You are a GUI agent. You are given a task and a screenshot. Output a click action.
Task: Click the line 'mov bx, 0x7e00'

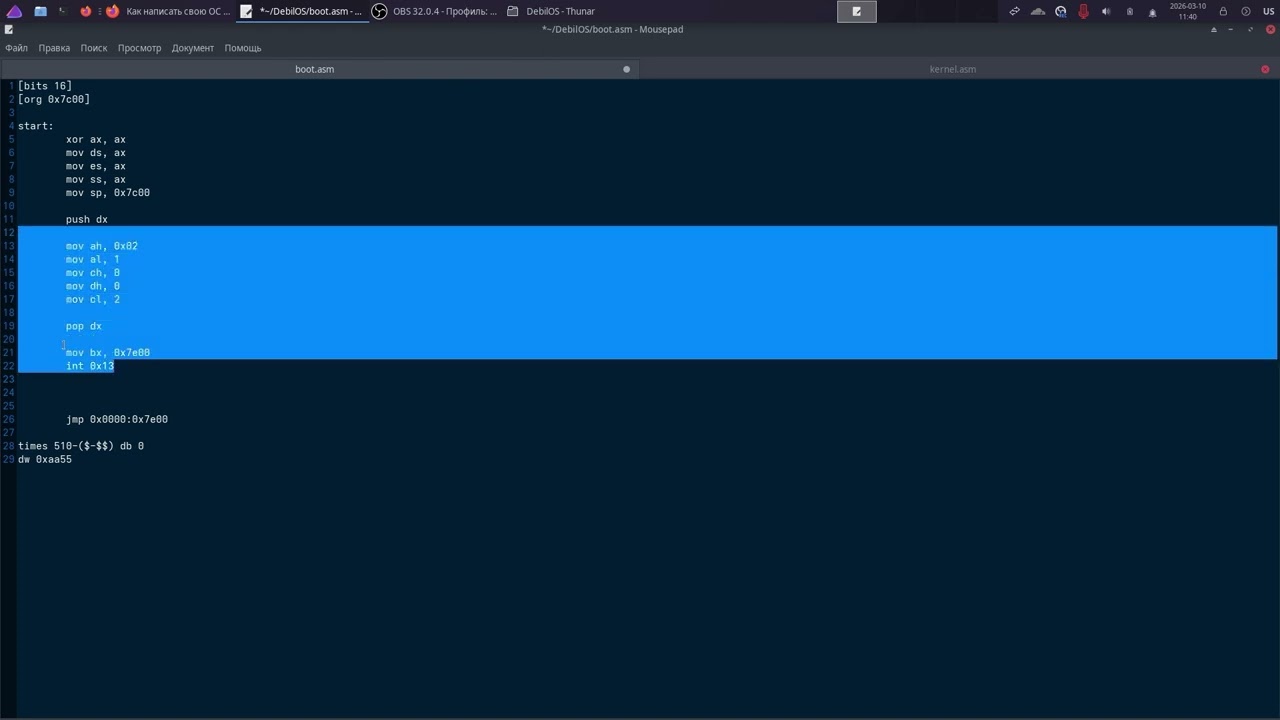108,353
